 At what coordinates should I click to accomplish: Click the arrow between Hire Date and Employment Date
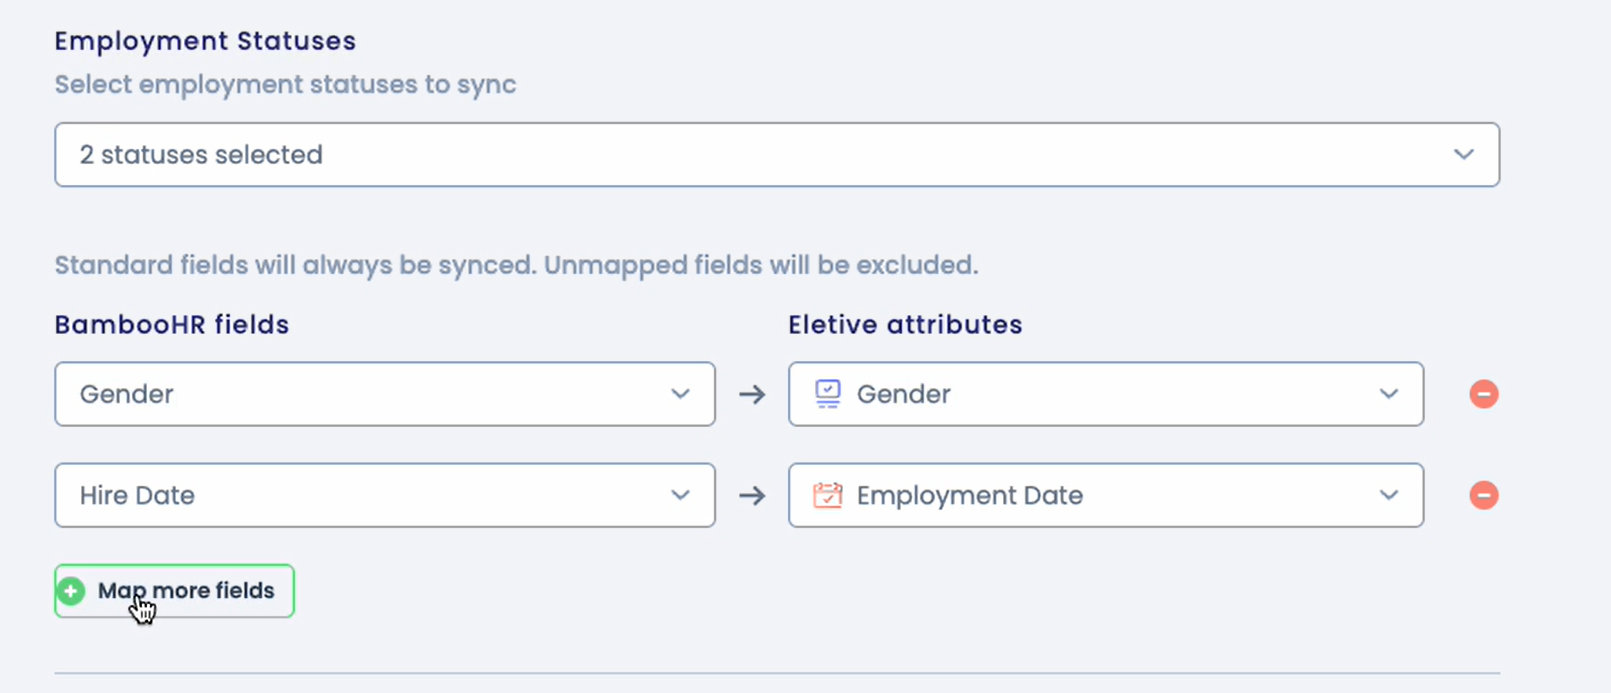click(752, 496)
